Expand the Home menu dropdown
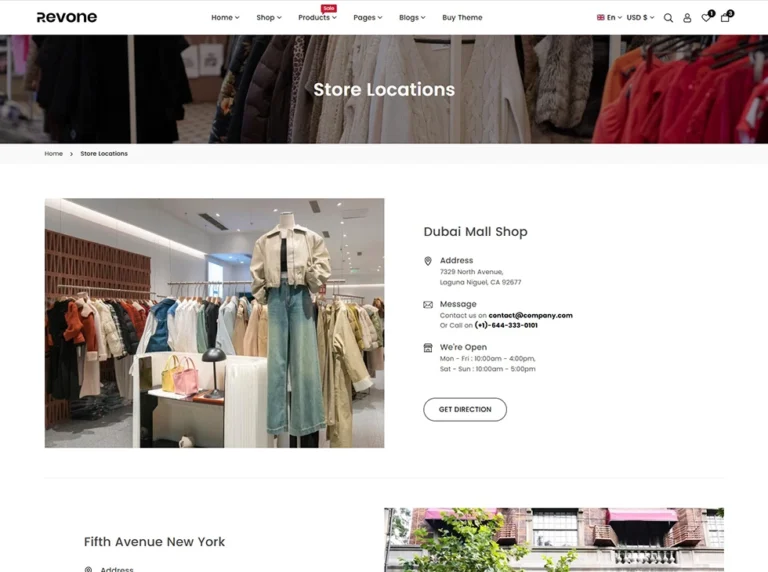 click(225, 18)
